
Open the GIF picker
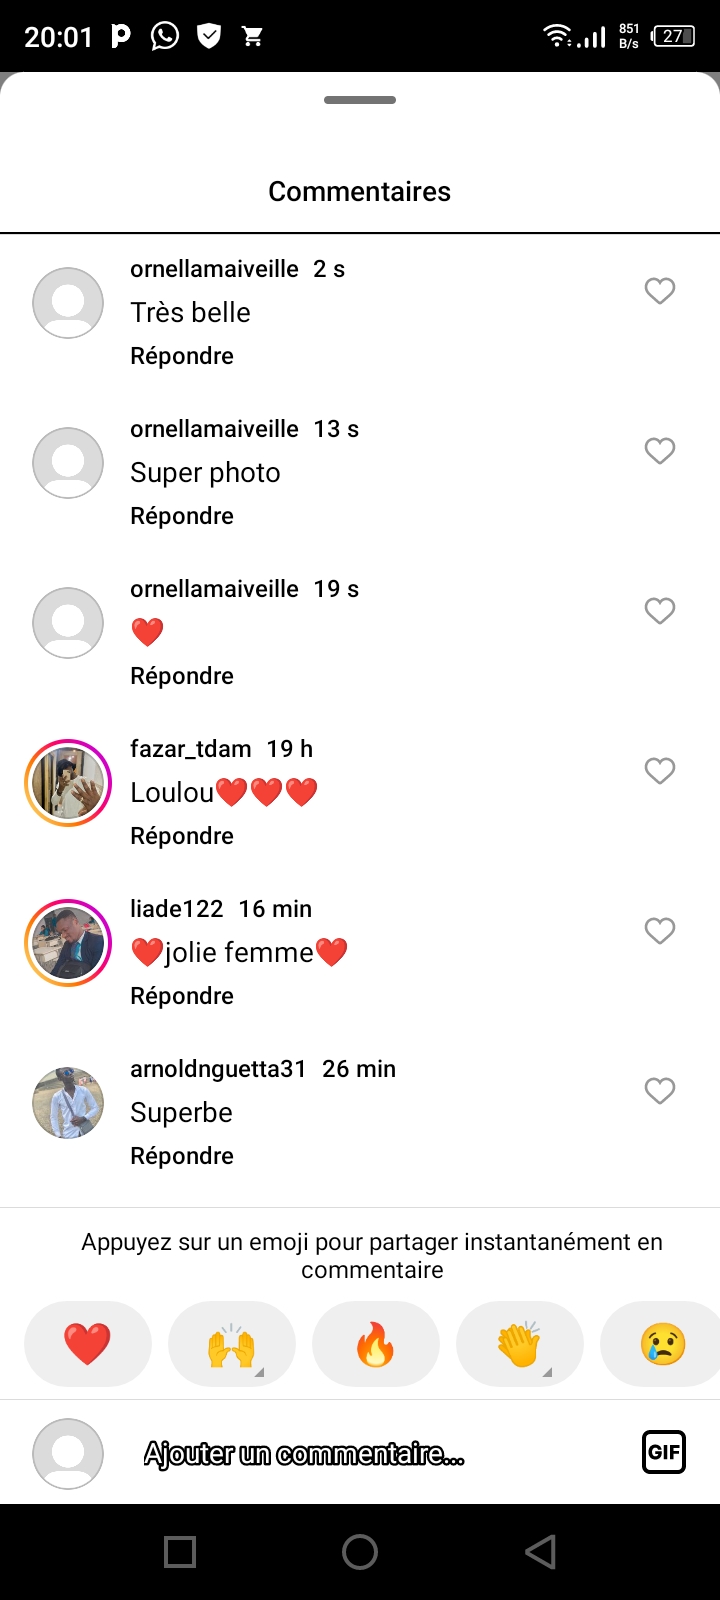(x=664, y=1452)
